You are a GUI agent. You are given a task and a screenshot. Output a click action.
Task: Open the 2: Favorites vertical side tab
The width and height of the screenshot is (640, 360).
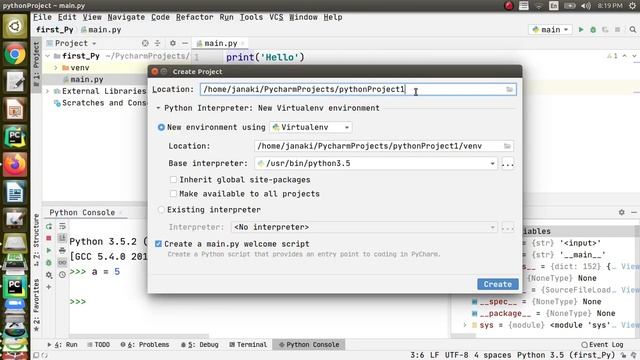pyautogui.click(x=36, y=305)
